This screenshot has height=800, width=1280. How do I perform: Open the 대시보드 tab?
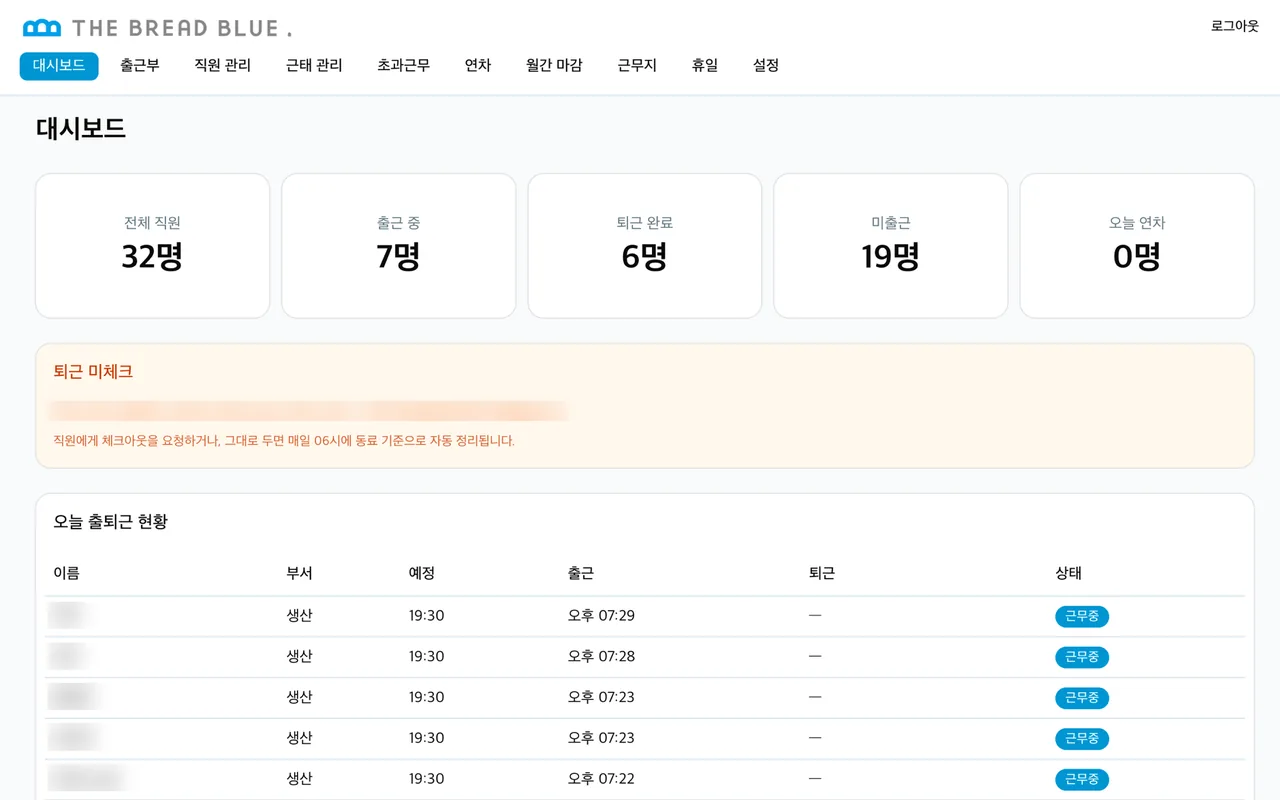pos(59,66)
